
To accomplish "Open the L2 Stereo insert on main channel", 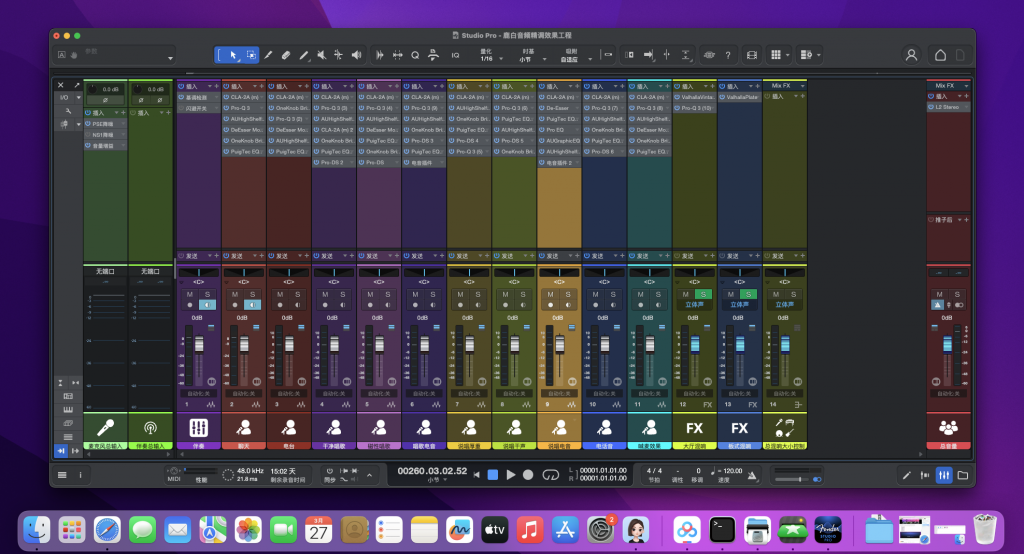I will pos(948,107).
